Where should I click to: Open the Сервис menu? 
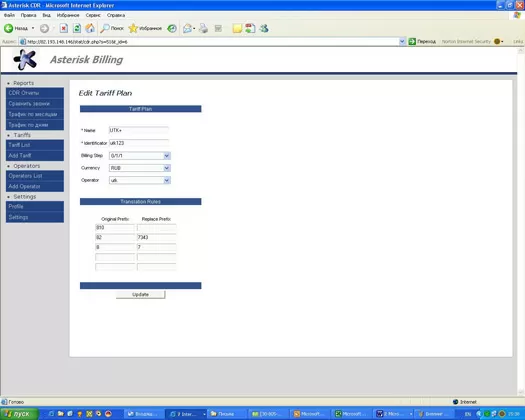point(93,15)
